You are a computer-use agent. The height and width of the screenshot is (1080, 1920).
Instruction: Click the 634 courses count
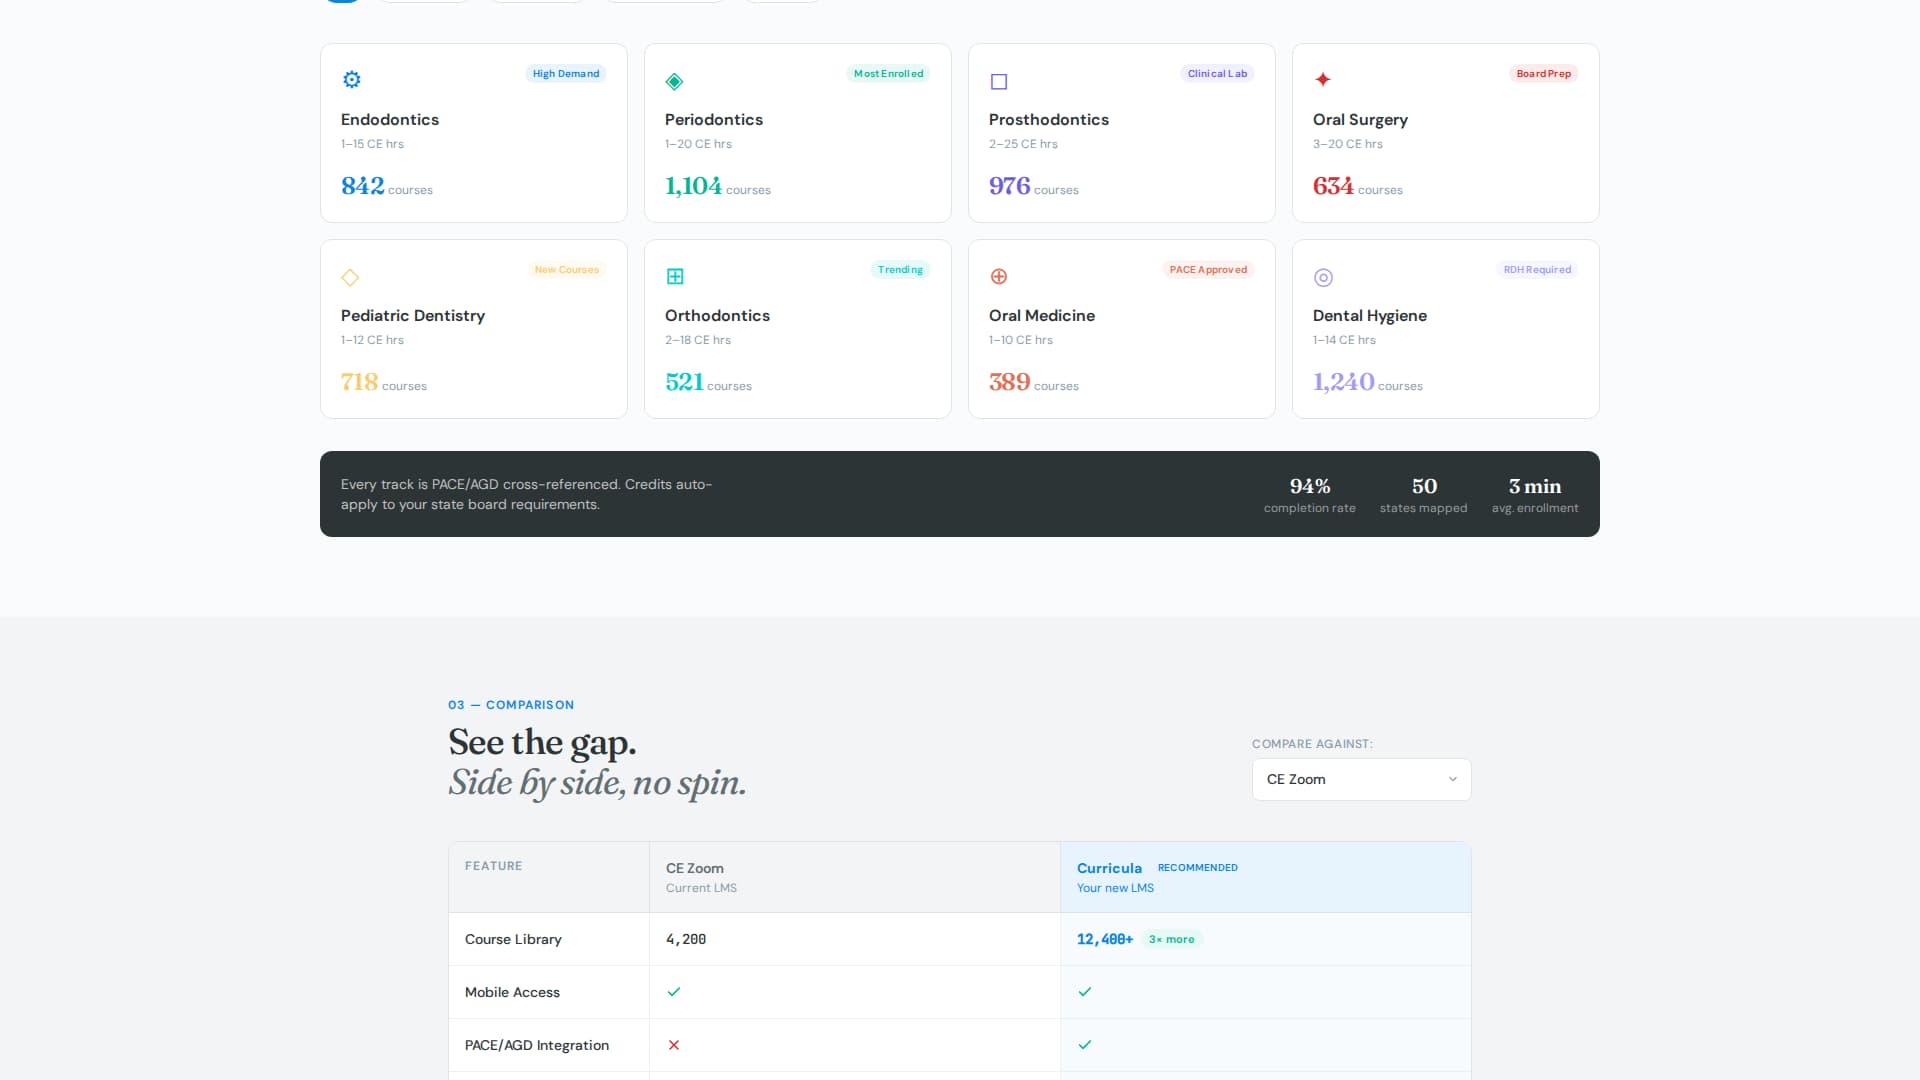point(1358,186)
